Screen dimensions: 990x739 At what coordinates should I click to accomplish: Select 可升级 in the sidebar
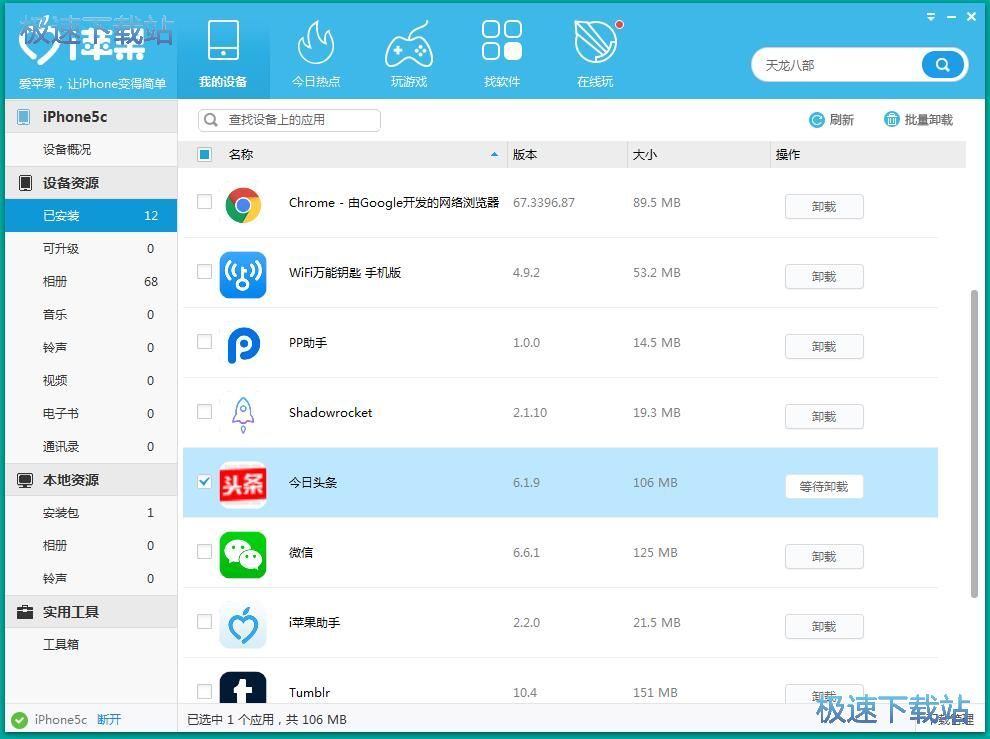[91, 248]
